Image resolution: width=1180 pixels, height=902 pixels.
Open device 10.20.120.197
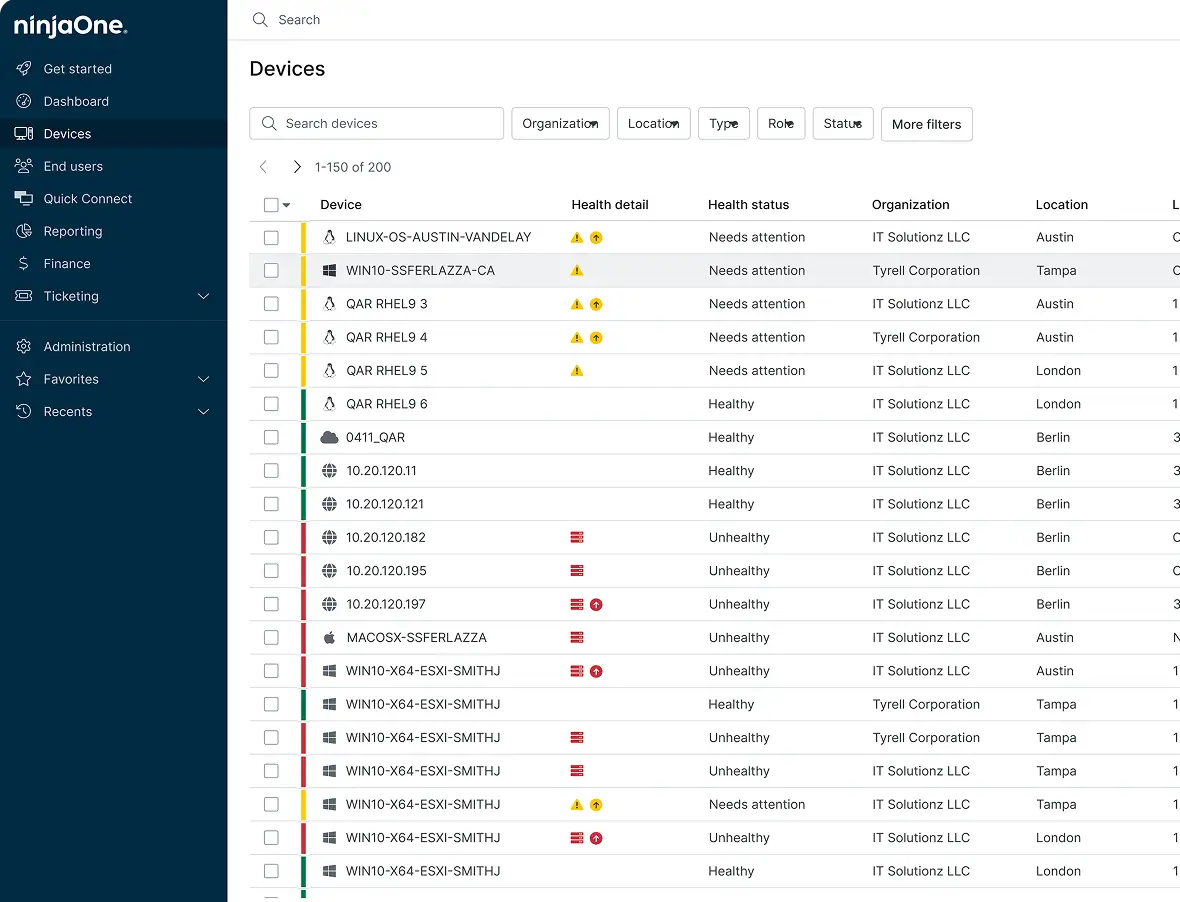(385, 604)
